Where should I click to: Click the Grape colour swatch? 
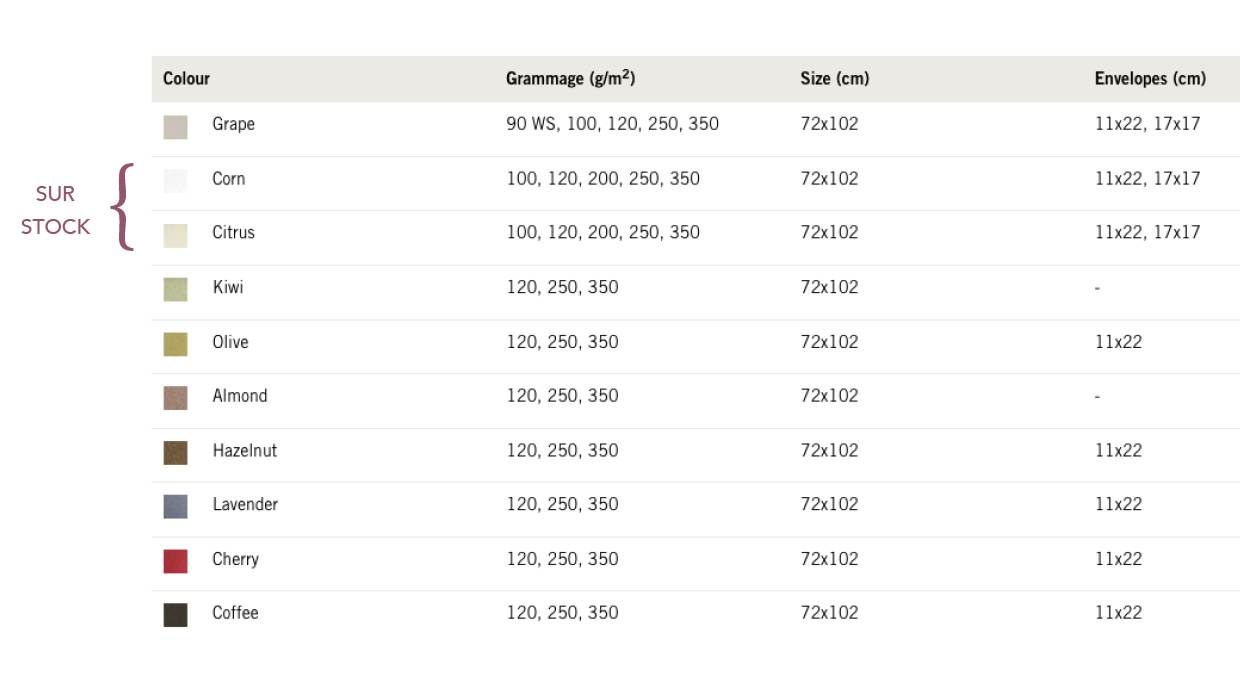175,127
